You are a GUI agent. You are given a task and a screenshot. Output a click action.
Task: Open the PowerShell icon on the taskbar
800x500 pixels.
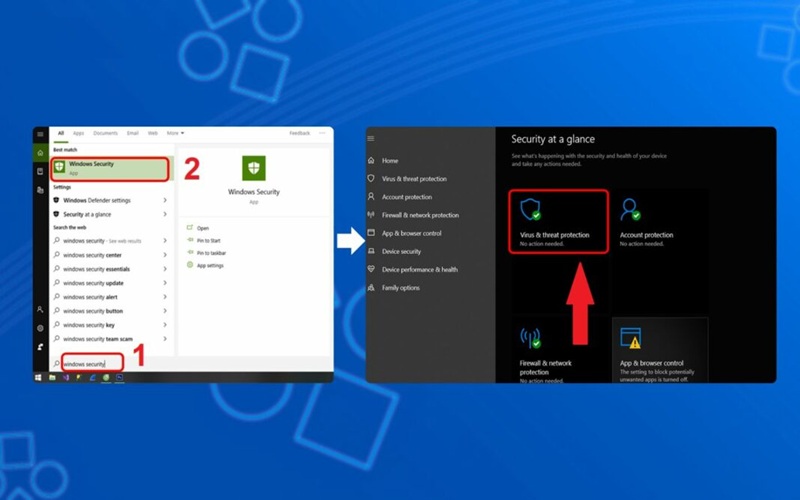point(119,378)
